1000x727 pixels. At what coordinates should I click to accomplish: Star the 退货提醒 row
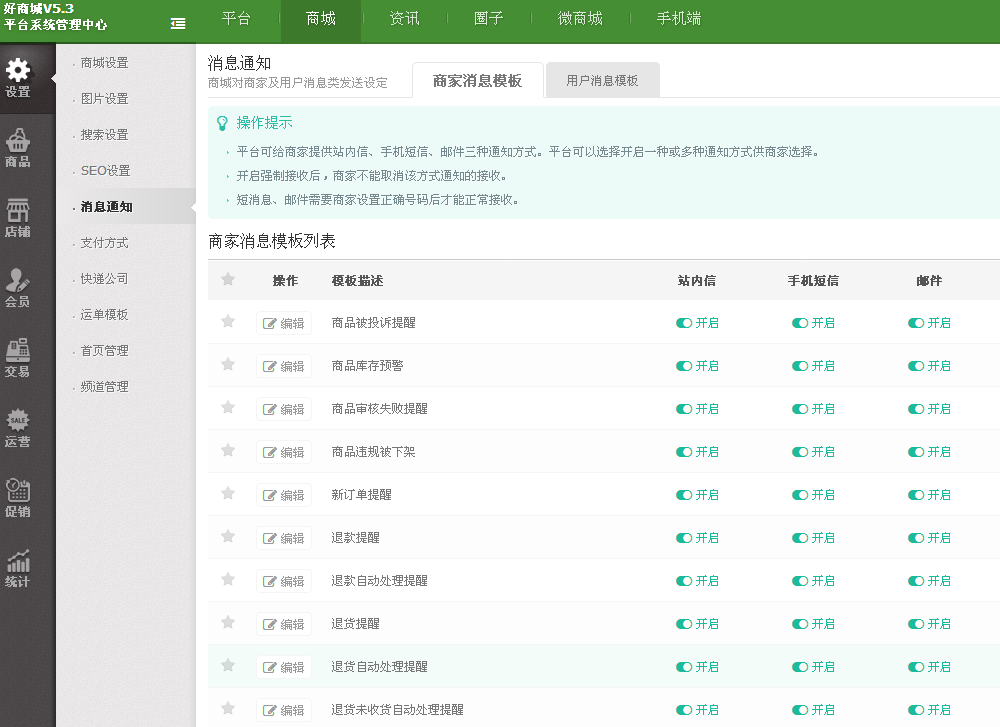click(x=228, y=622)
